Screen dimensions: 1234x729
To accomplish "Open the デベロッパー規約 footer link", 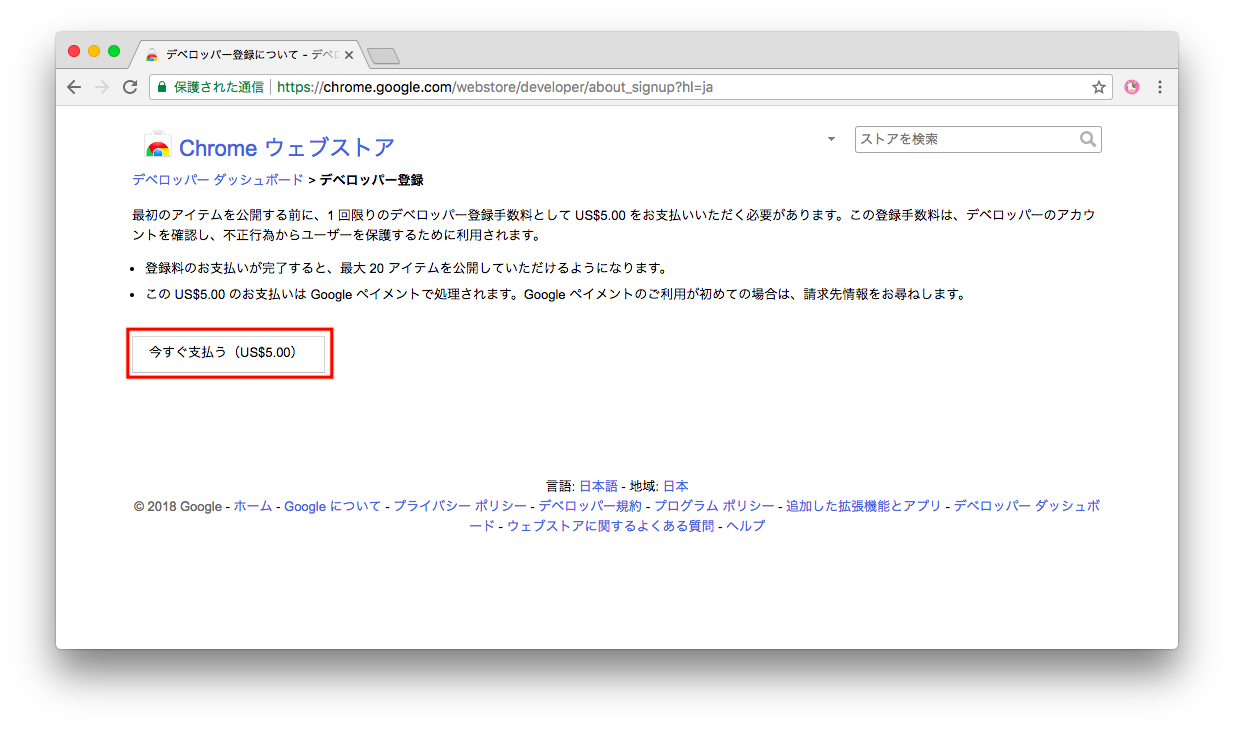I will (590, 506).
